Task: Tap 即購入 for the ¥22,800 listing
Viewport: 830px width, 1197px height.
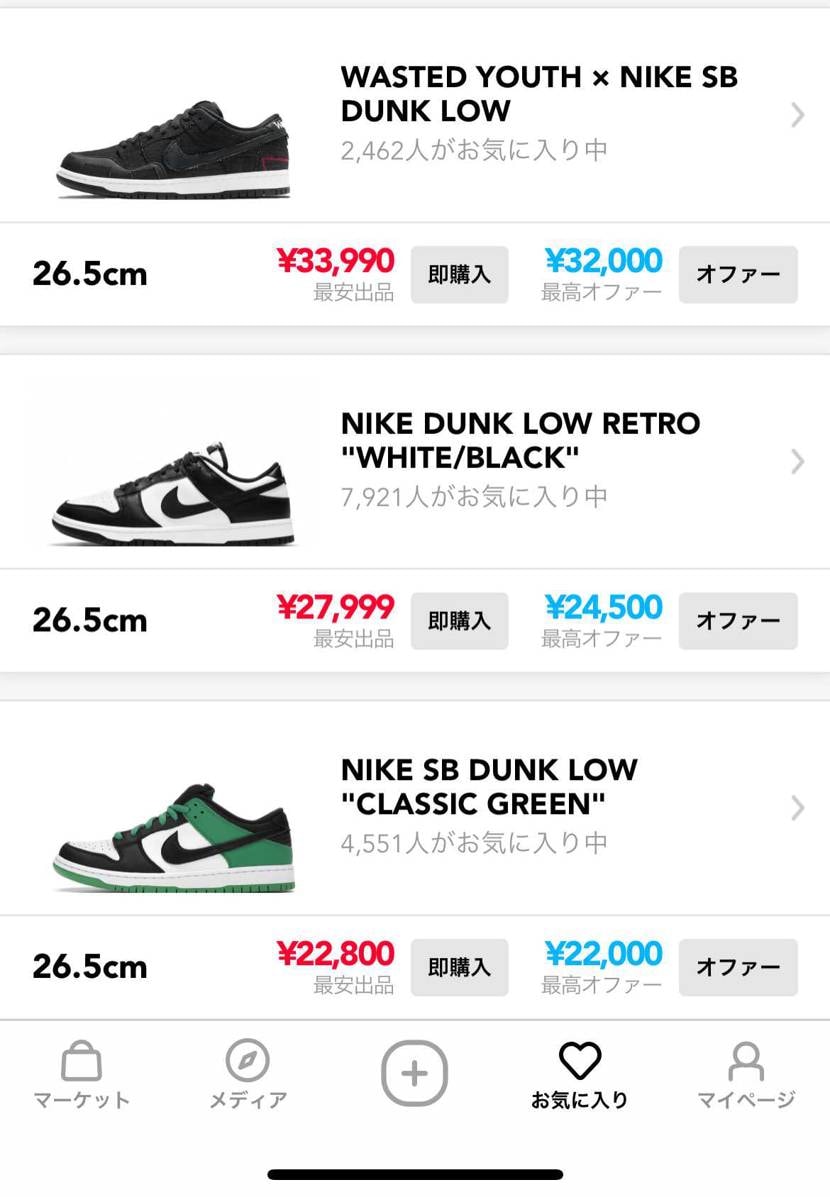Action: point(459,967)
